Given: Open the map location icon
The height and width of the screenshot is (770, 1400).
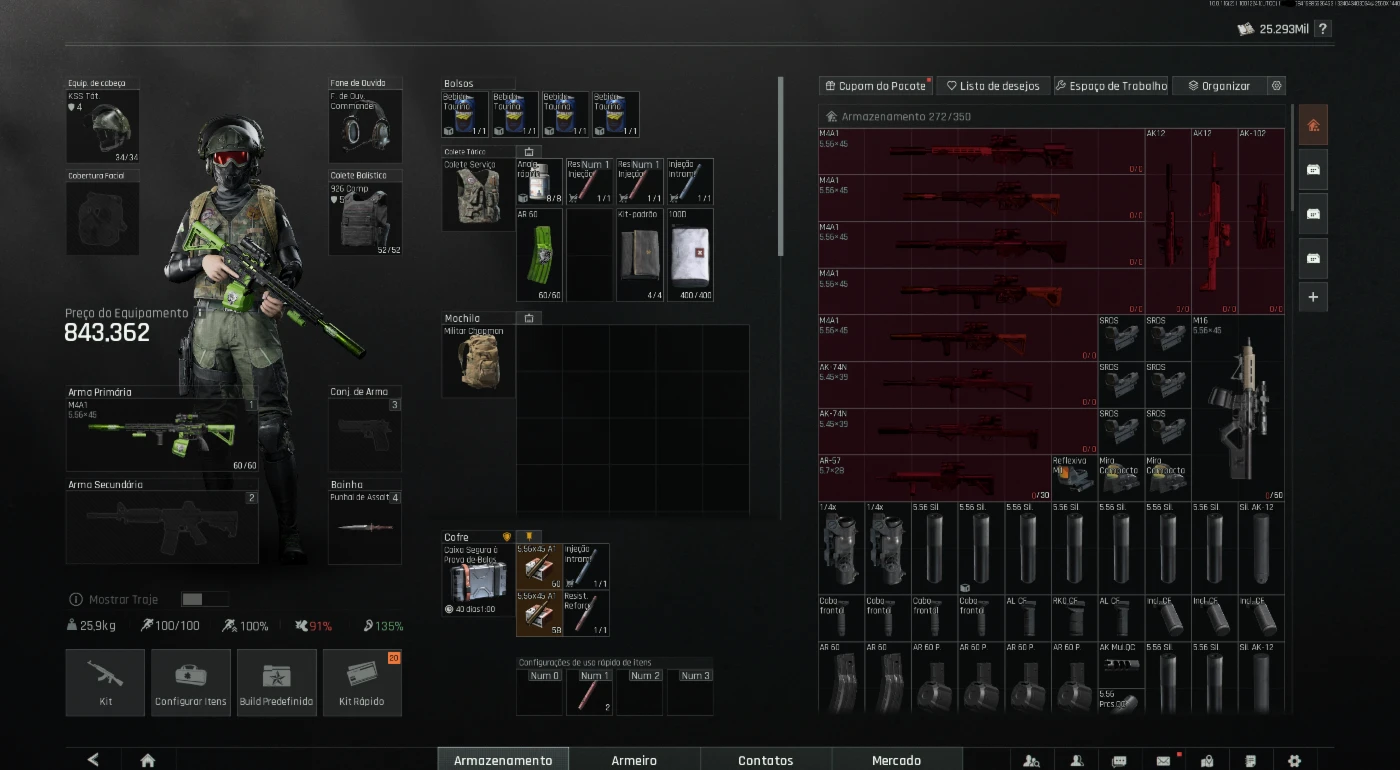Looking at the screenshot, I should [x=1207, y=760].
